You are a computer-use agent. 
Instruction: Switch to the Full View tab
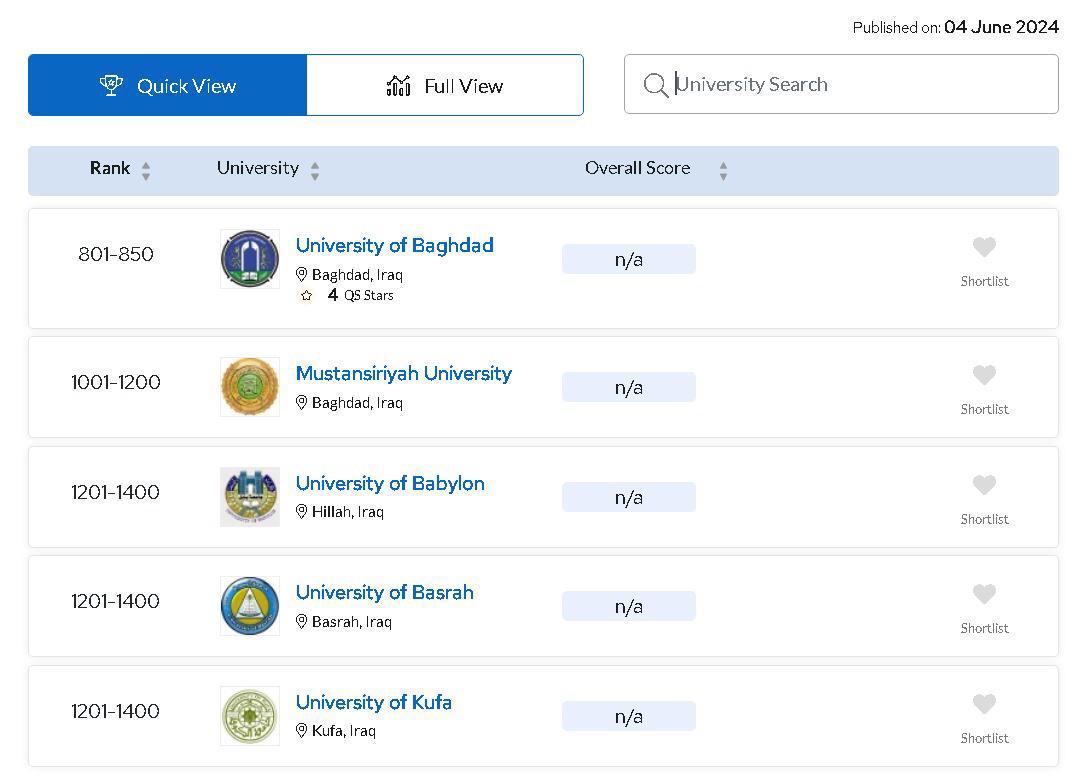click(x=445, y=86)
